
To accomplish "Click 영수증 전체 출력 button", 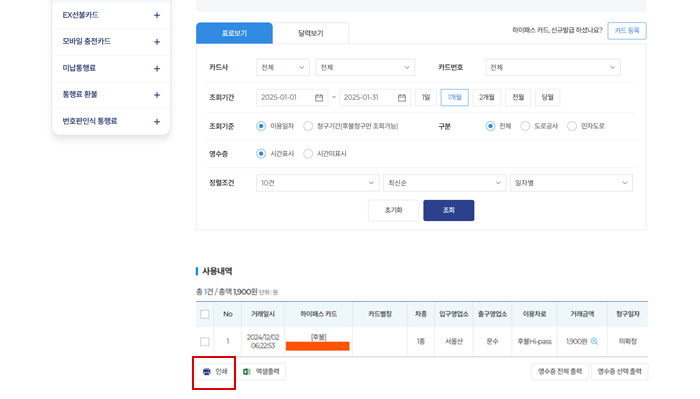I will [560, 372].
